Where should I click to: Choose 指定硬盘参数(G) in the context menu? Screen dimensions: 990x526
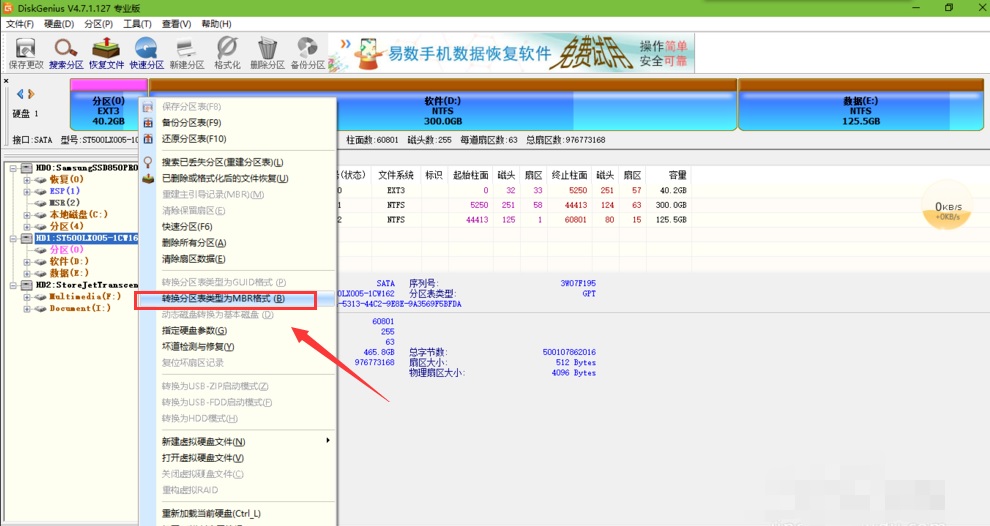pyautogui.click(x=237, y=331)
